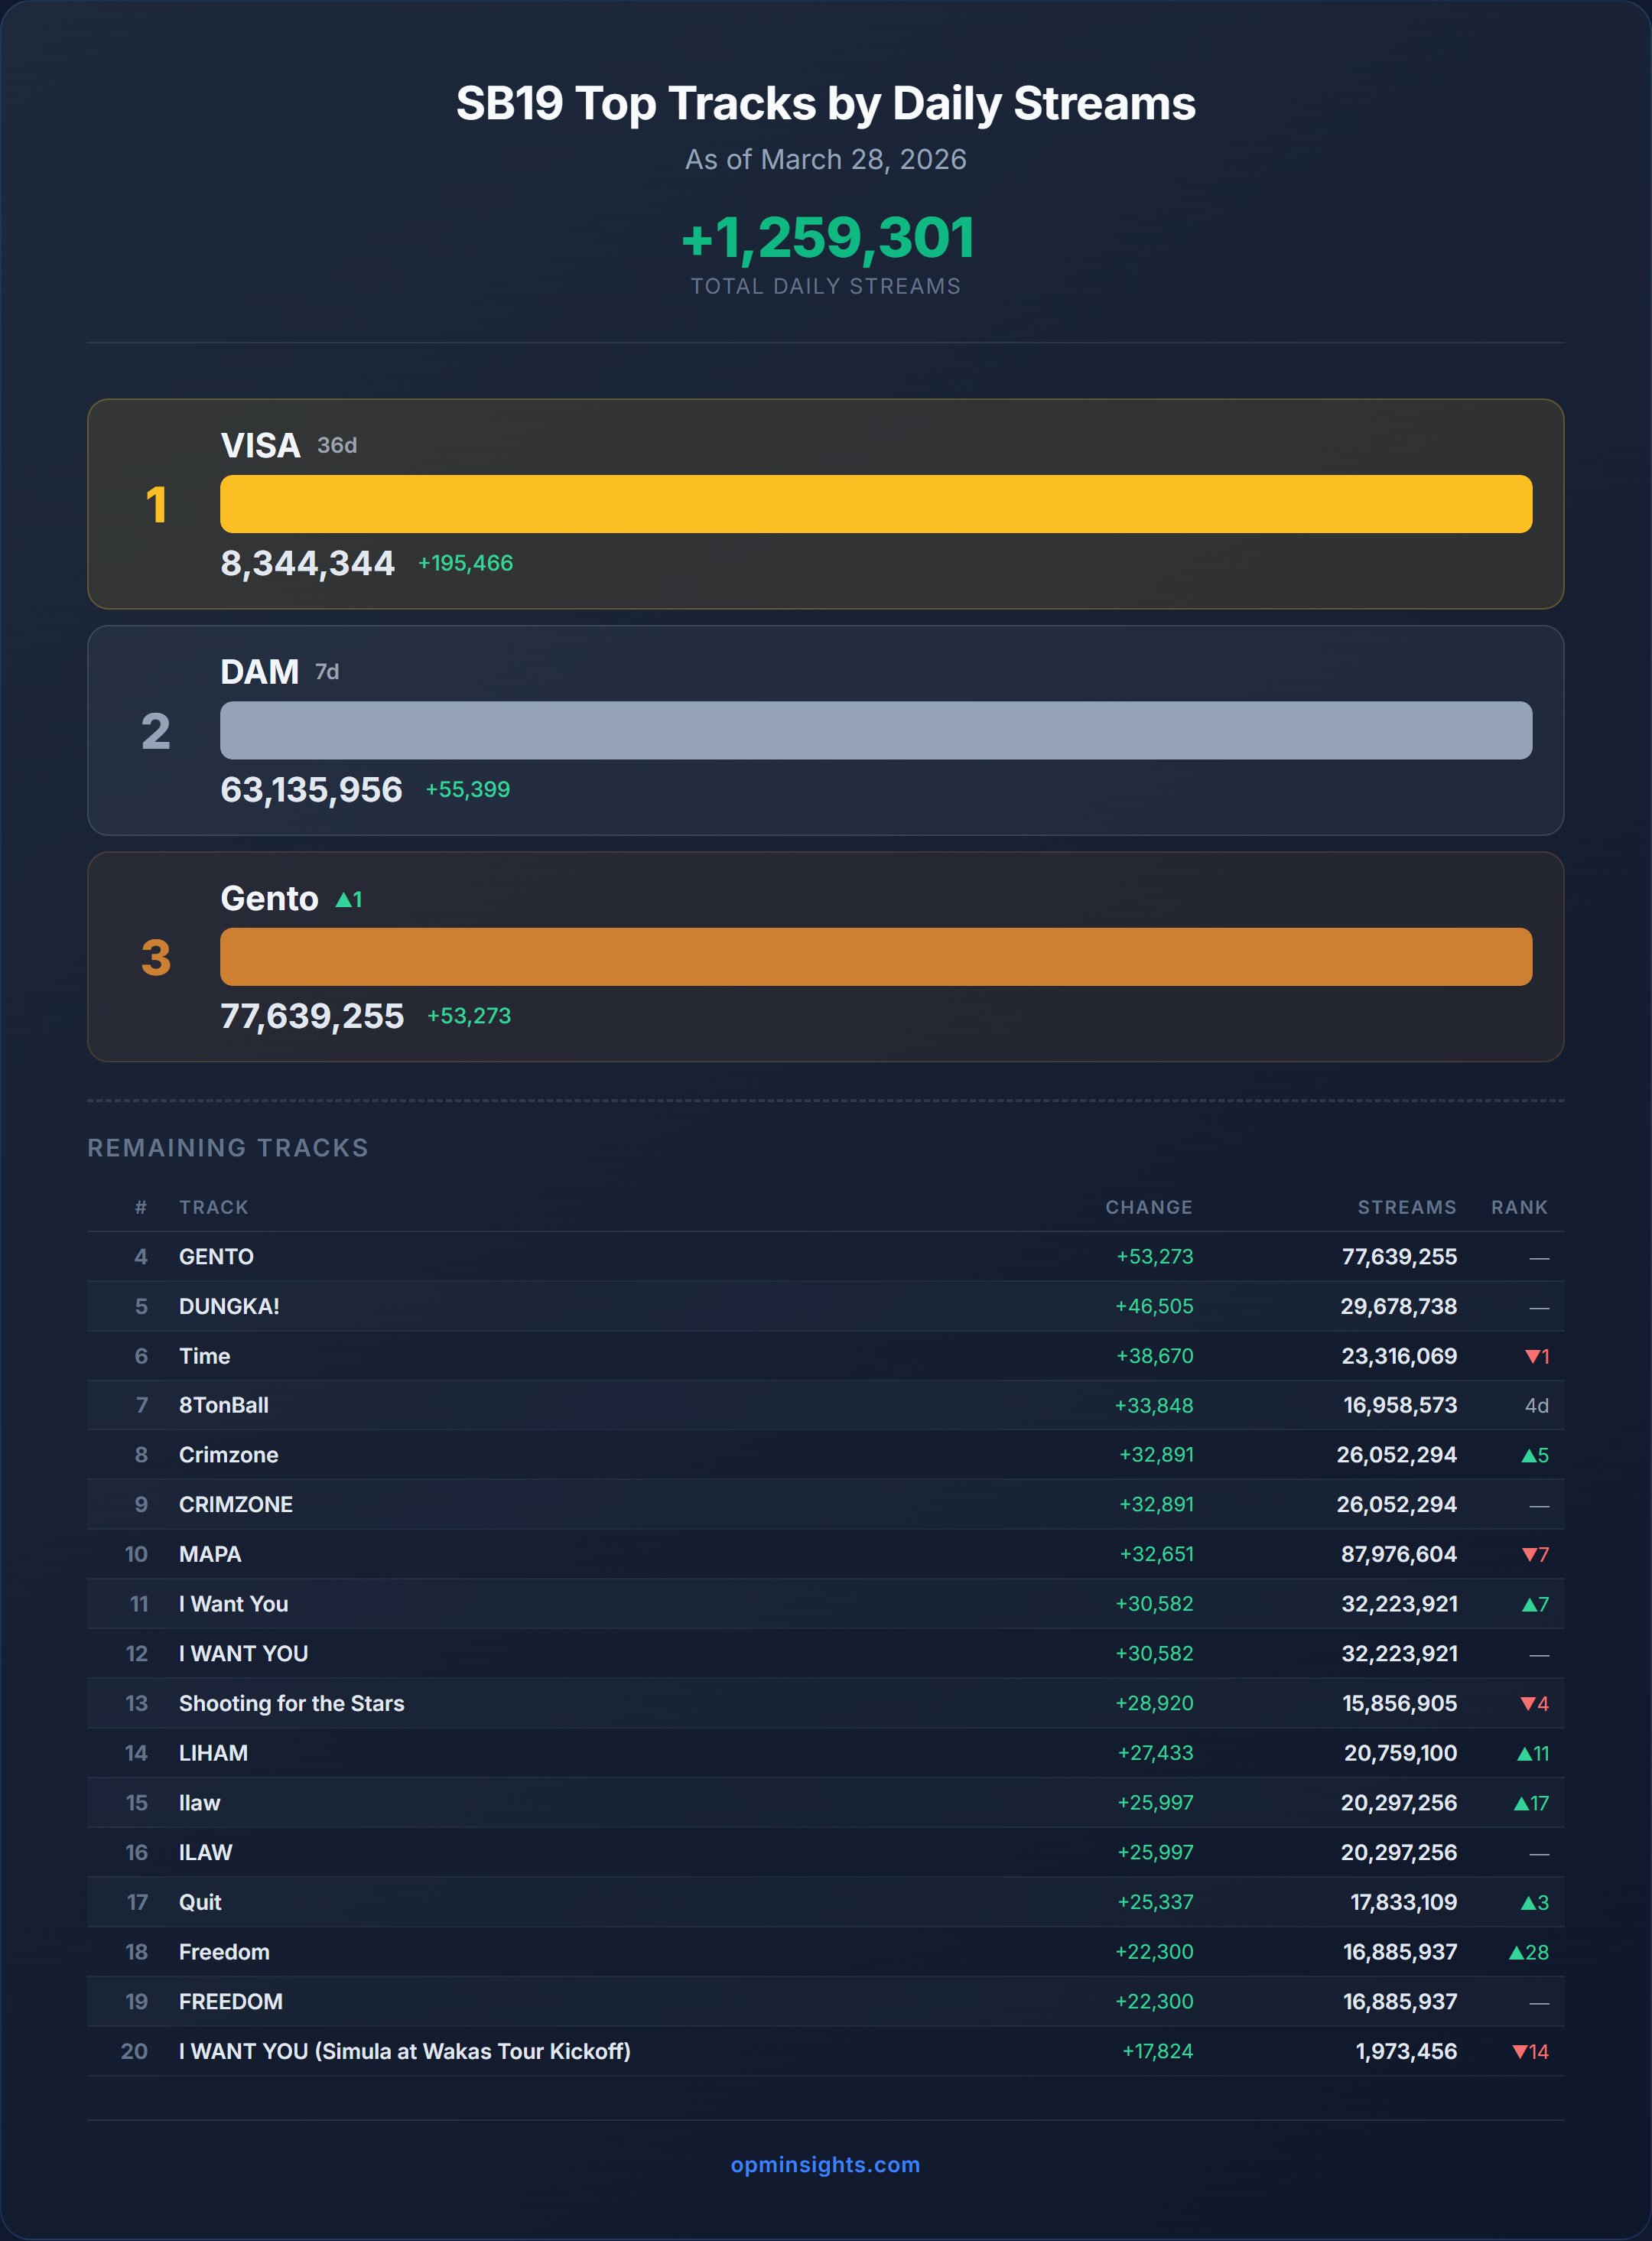This screenshot has height=2241, width=1652.
Task: Click the green up-5 indicator for Crimzone
Action: point(1534,1455)
